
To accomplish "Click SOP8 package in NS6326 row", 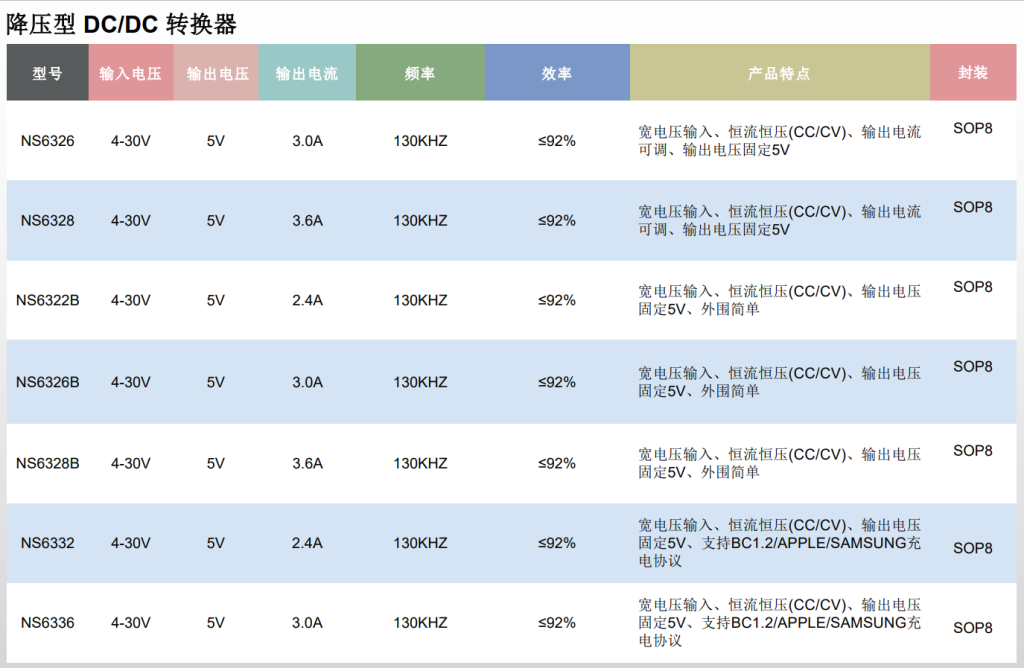I will [x=973, y=128].
